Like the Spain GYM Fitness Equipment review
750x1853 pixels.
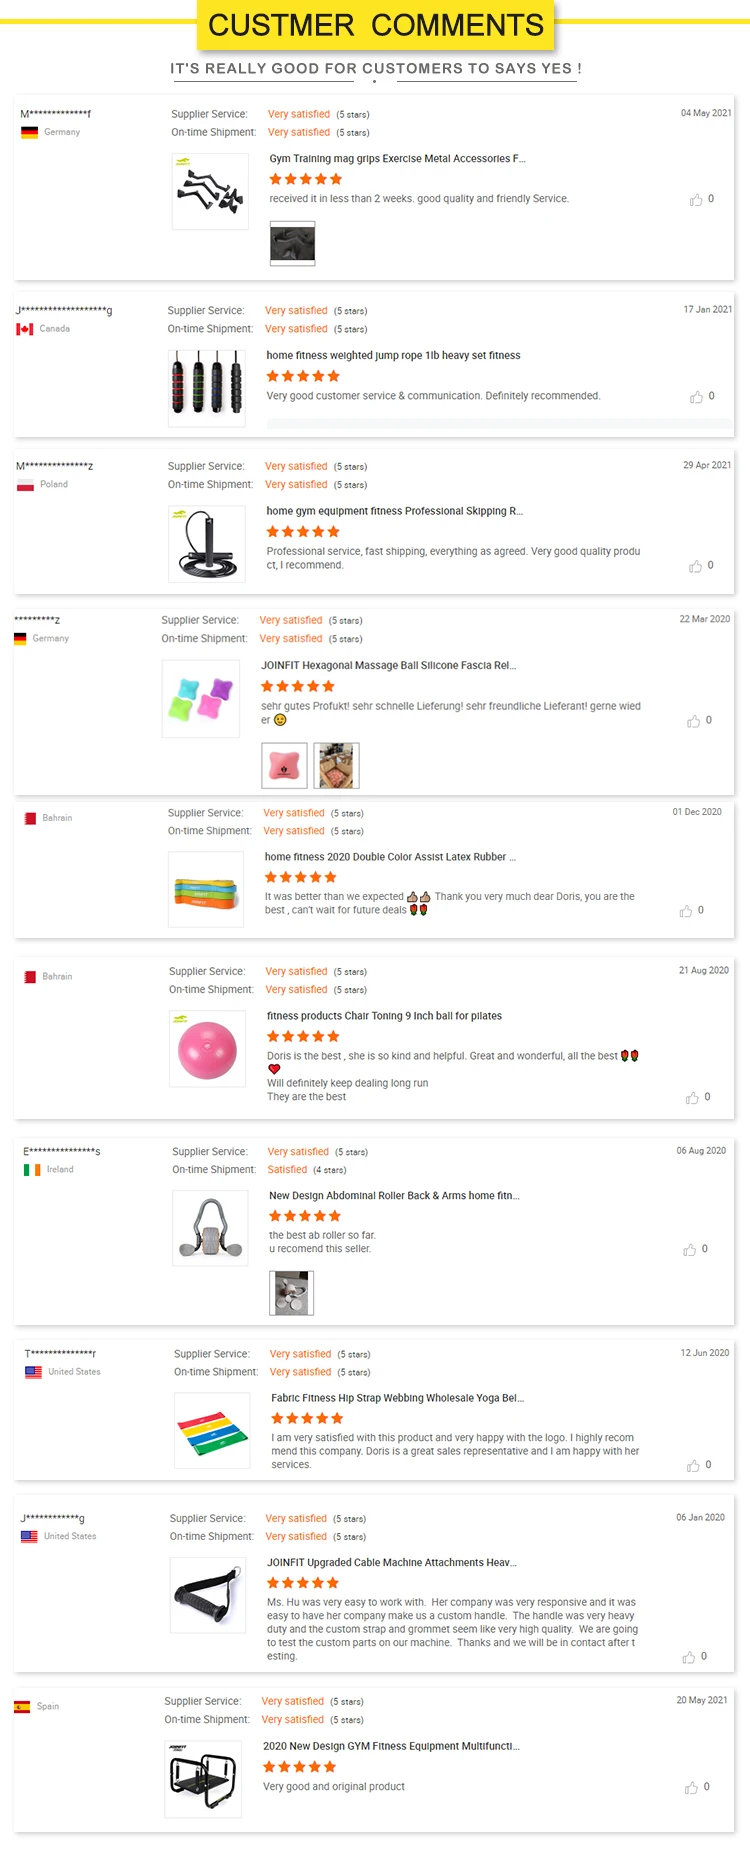(691, 1787)
